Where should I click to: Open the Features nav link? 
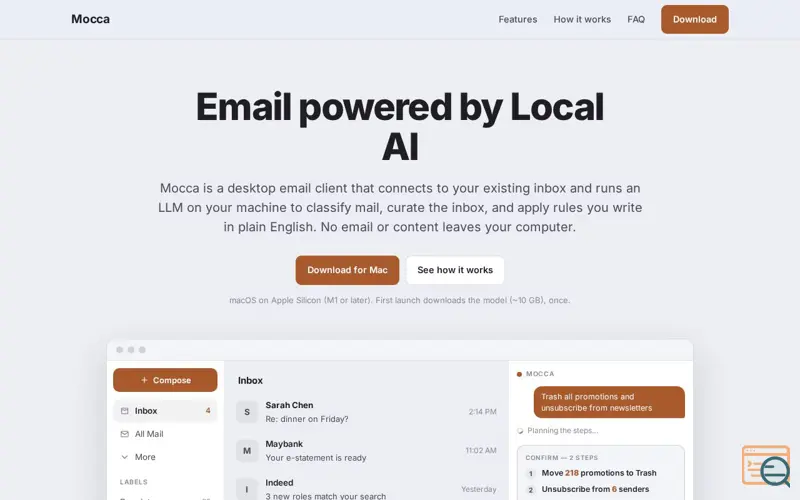click(x=517, y=19)
